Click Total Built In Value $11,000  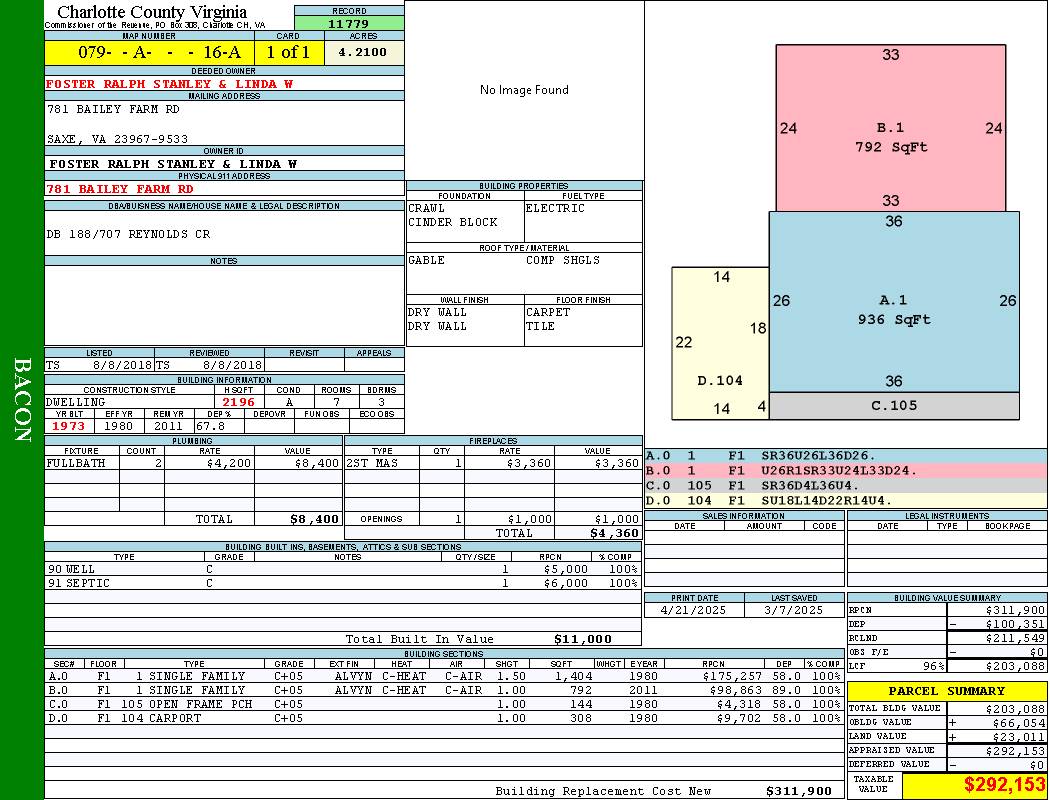coord(583,639)
